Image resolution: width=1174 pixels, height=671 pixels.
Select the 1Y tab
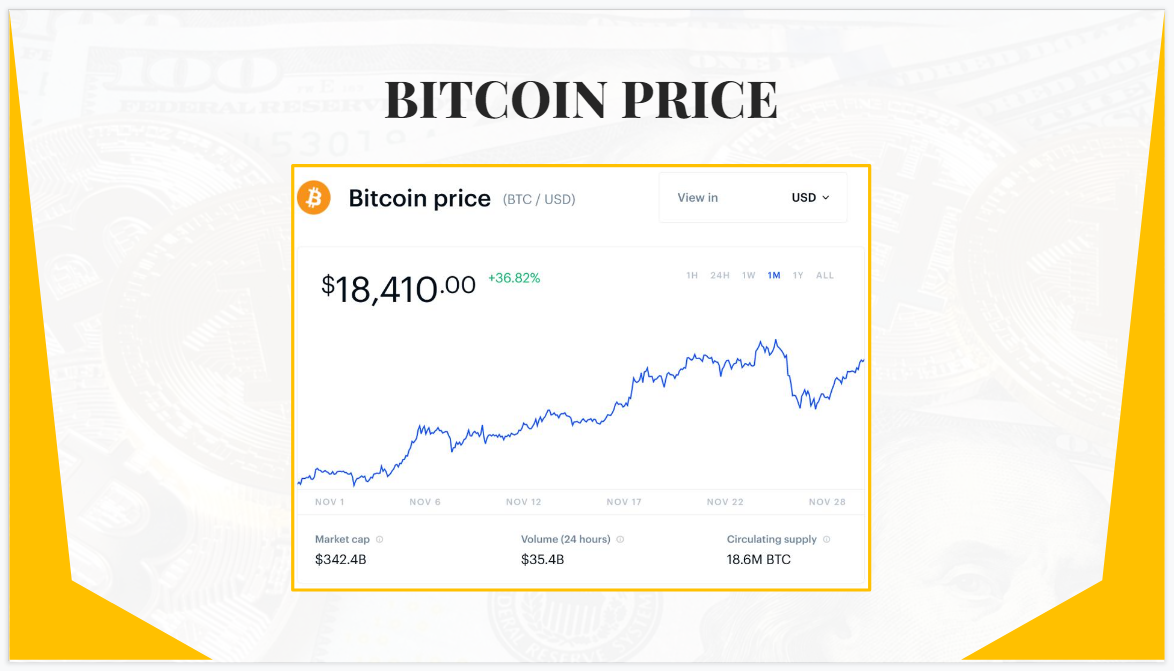pos(797,275)
